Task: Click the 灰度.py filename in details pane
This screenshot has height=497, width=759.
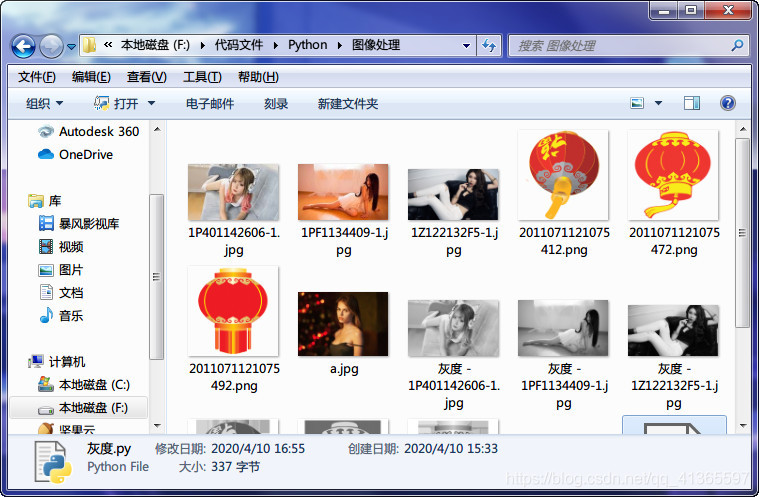Action: pyautogui.click(x=109, y=449)
